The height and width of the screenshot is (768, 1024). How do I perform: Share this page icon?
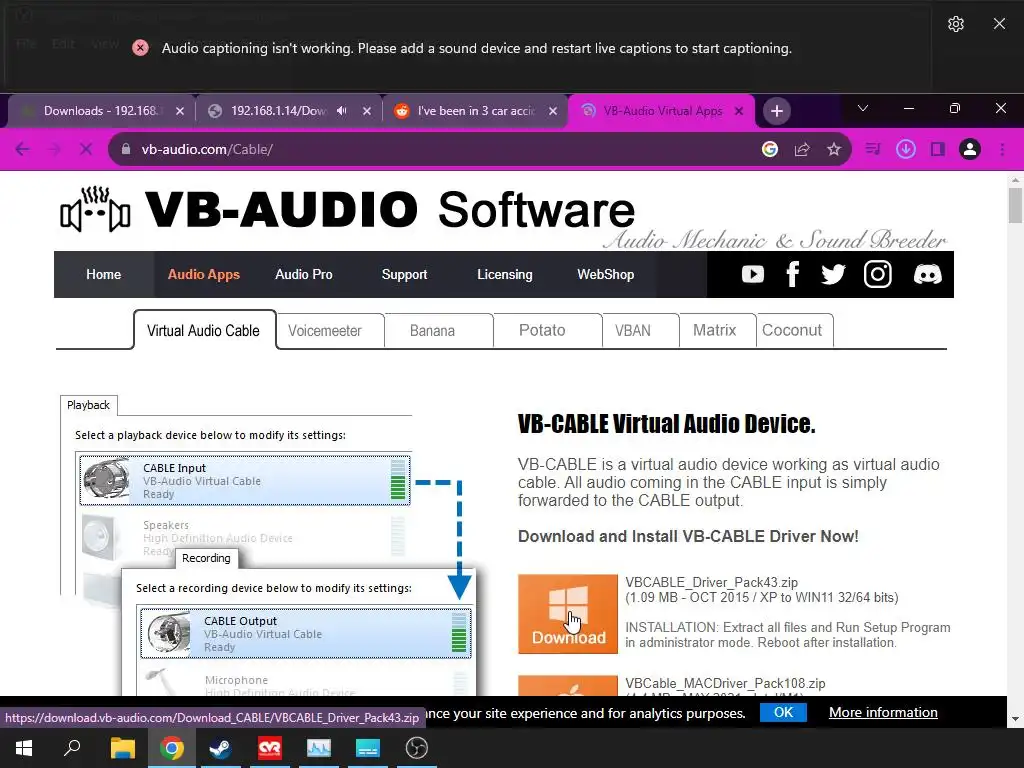(802, 149)
